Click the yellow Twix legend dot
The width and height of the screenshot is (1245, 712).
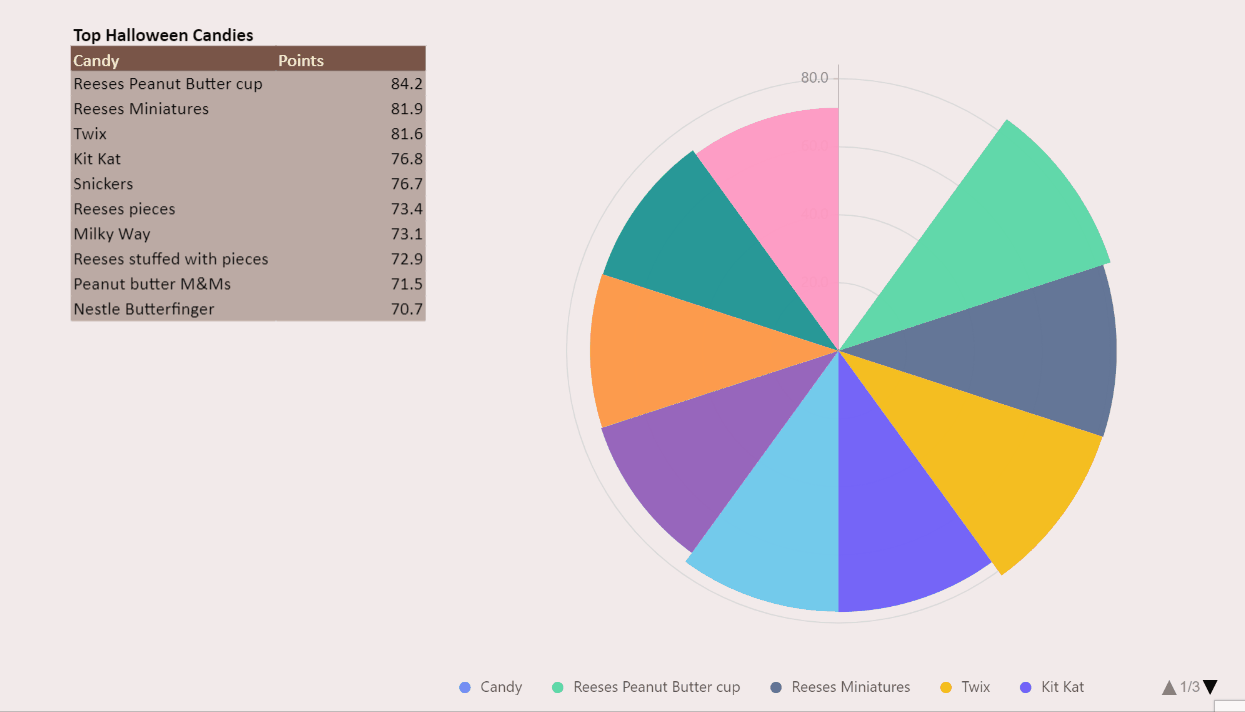coord(946,687)
